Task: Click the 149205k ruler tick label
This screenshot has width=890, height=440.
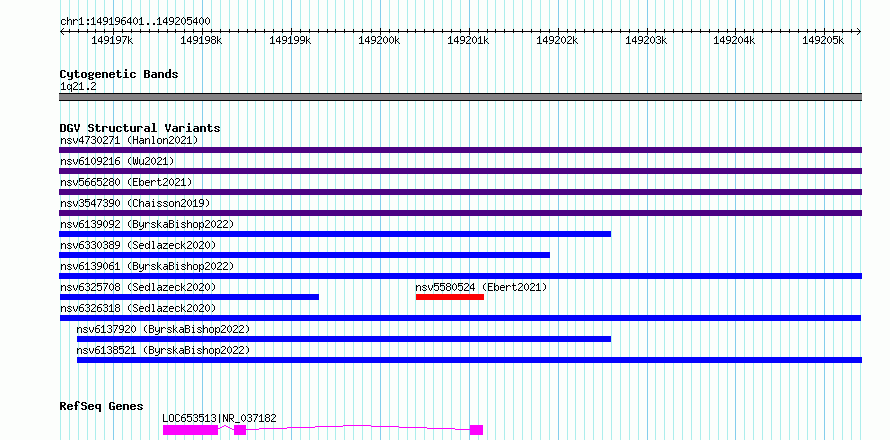Action: click(x=824, y=40)
